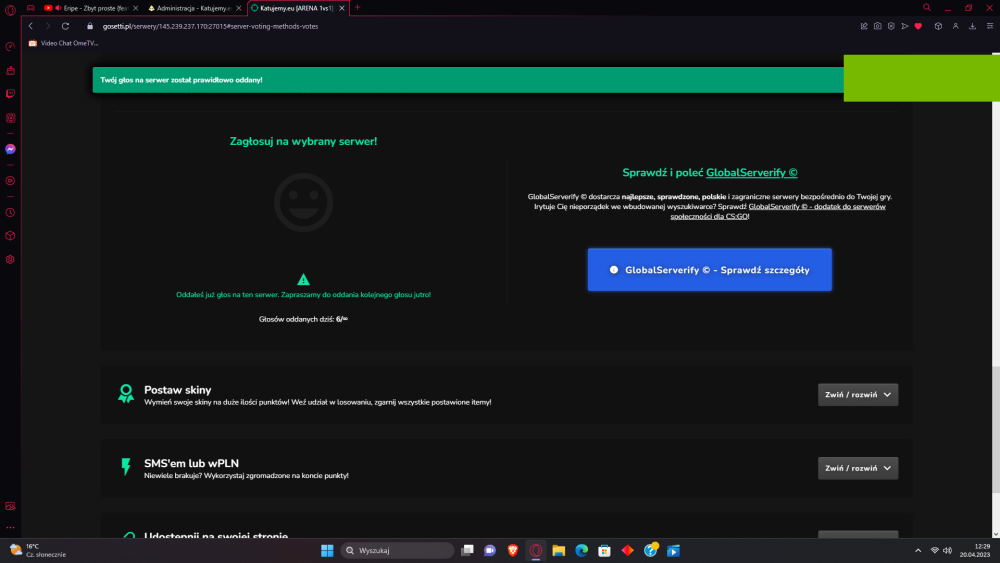Close the Katujemy.eu ARENA tab

[x=342, y=8]
